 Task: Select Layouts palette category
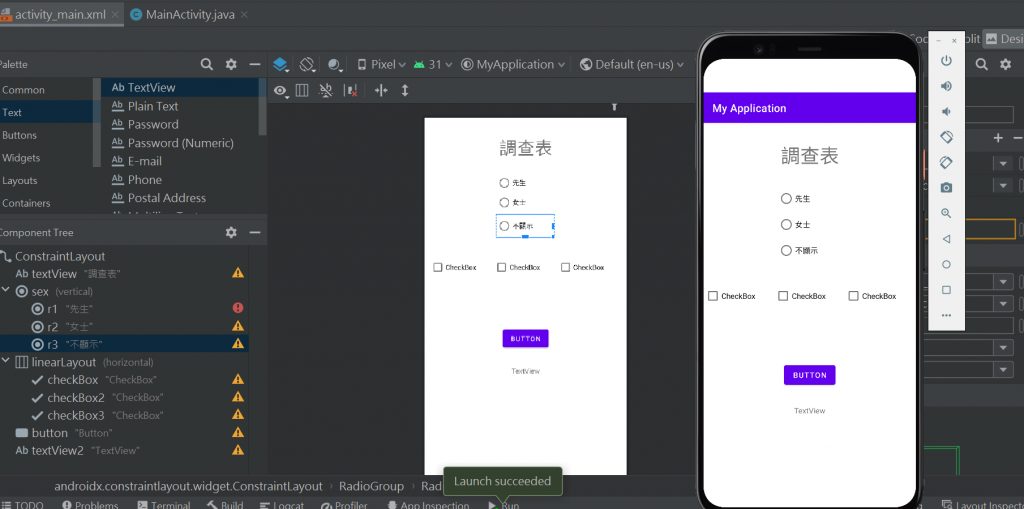click(20, 180)
